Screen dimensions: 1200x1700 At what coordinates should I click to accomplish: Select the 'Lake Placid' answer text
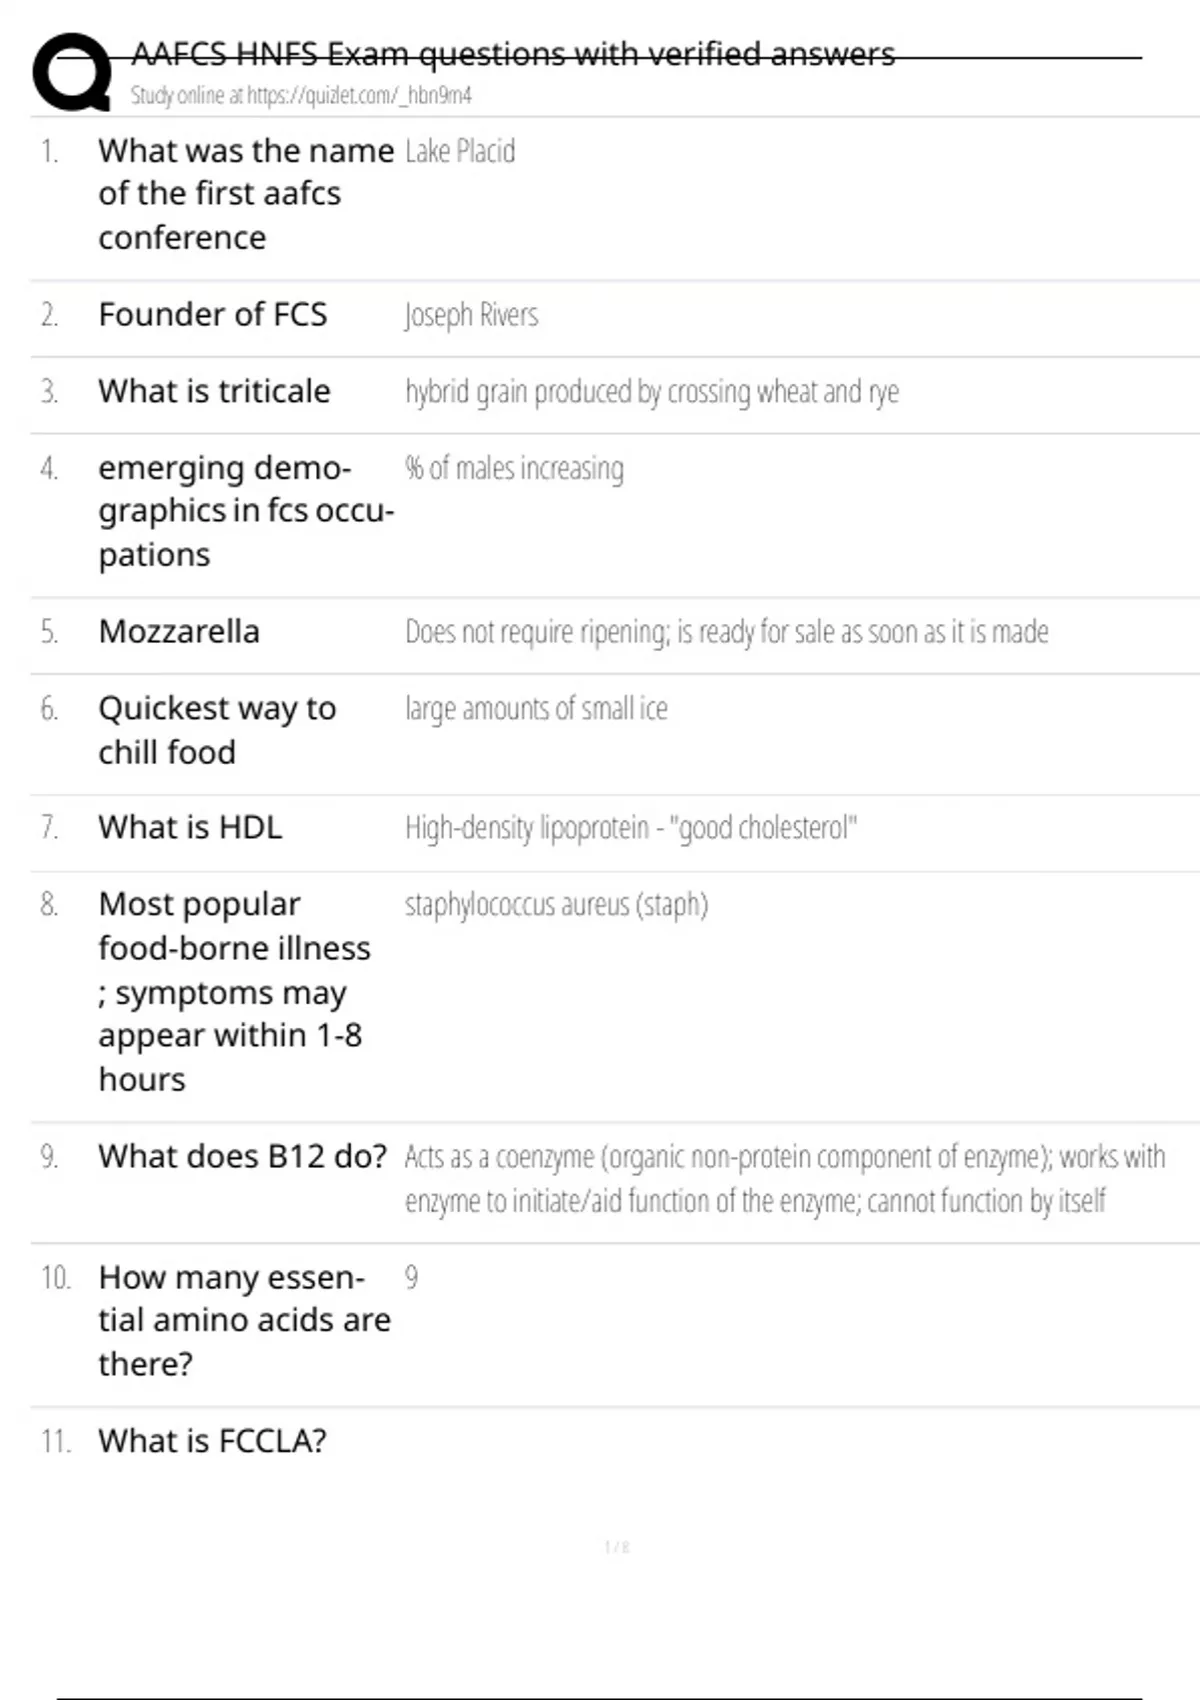[460, 151]
